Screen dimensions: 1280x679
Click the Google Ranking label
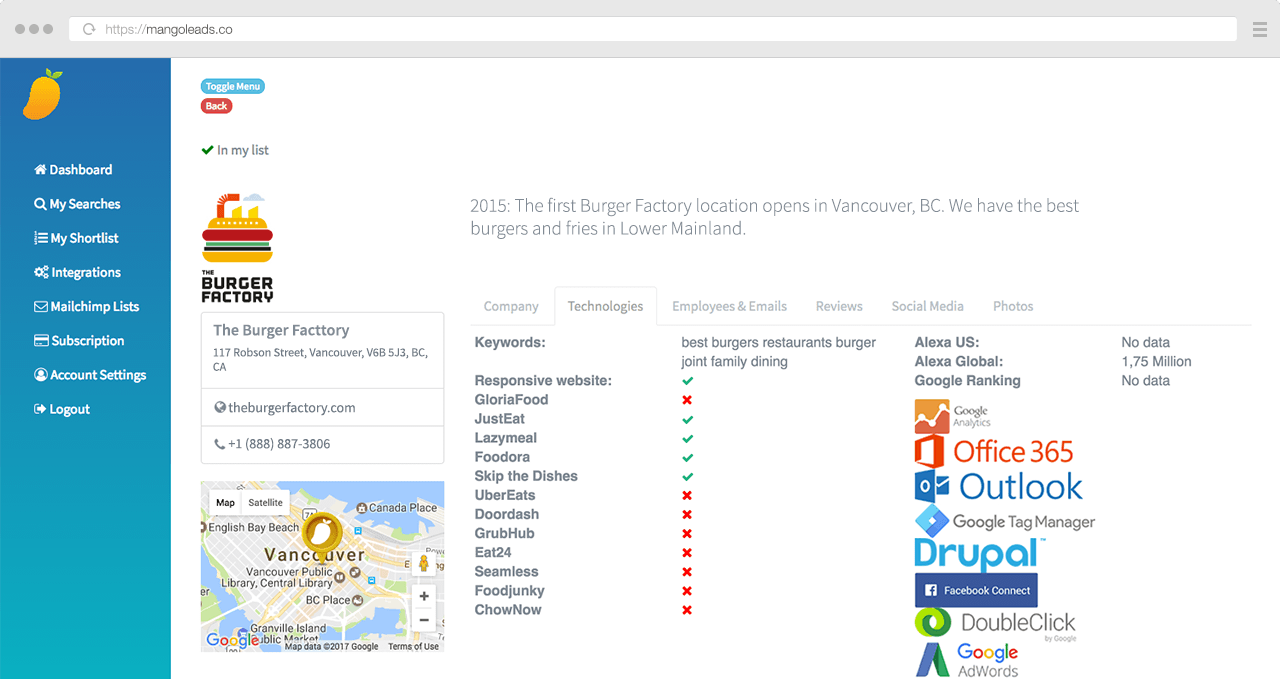(x=968, y=381)
